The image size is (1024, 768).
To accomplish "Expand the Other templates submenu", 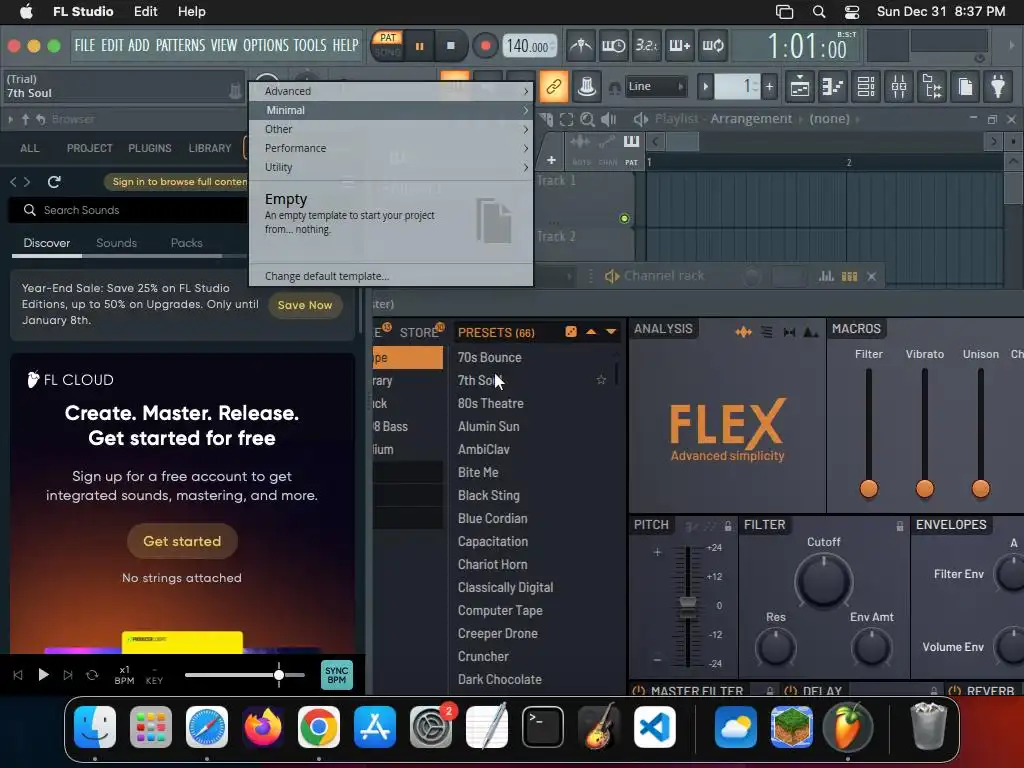I will (391, 129).
